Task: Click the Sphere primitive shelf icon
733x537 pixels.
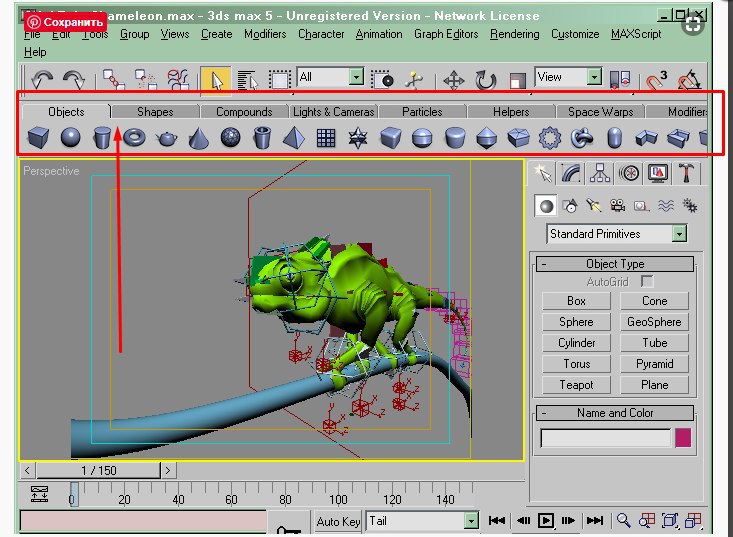Action: [71, 138]
